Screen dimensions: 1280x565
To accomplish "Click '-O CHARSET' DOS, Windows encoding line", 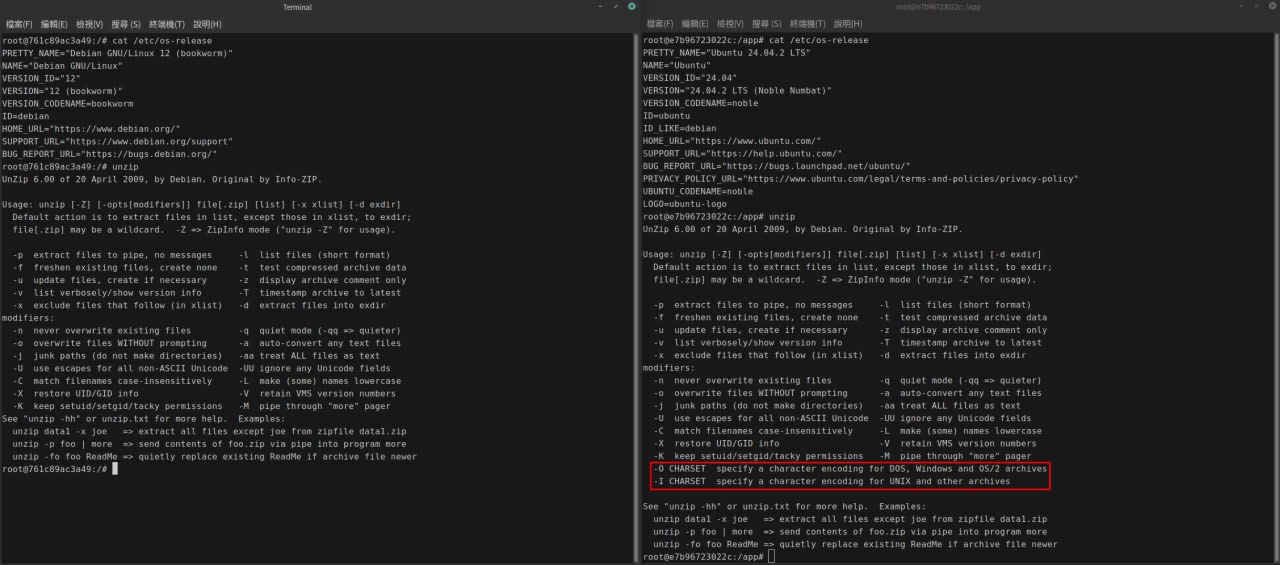I will pyautogui.click(x=850, y=469).
